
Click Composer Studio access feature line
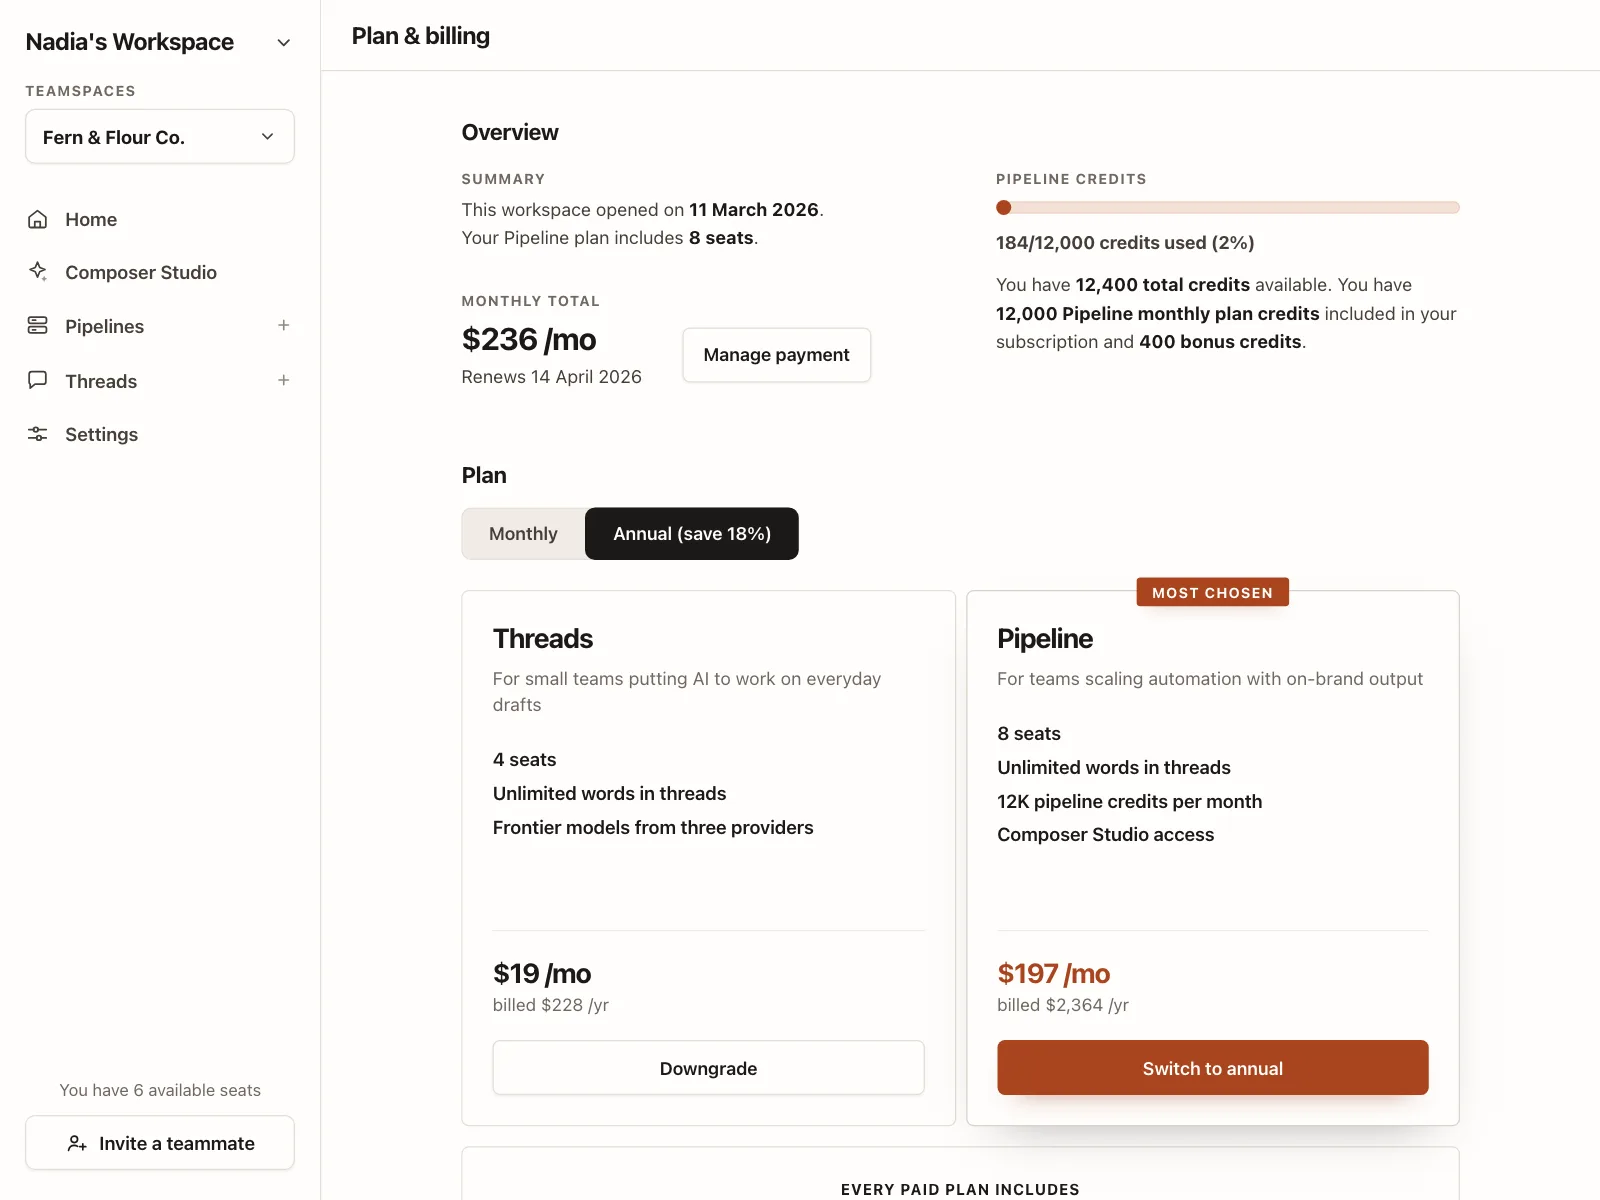[x=1106, y=835]
